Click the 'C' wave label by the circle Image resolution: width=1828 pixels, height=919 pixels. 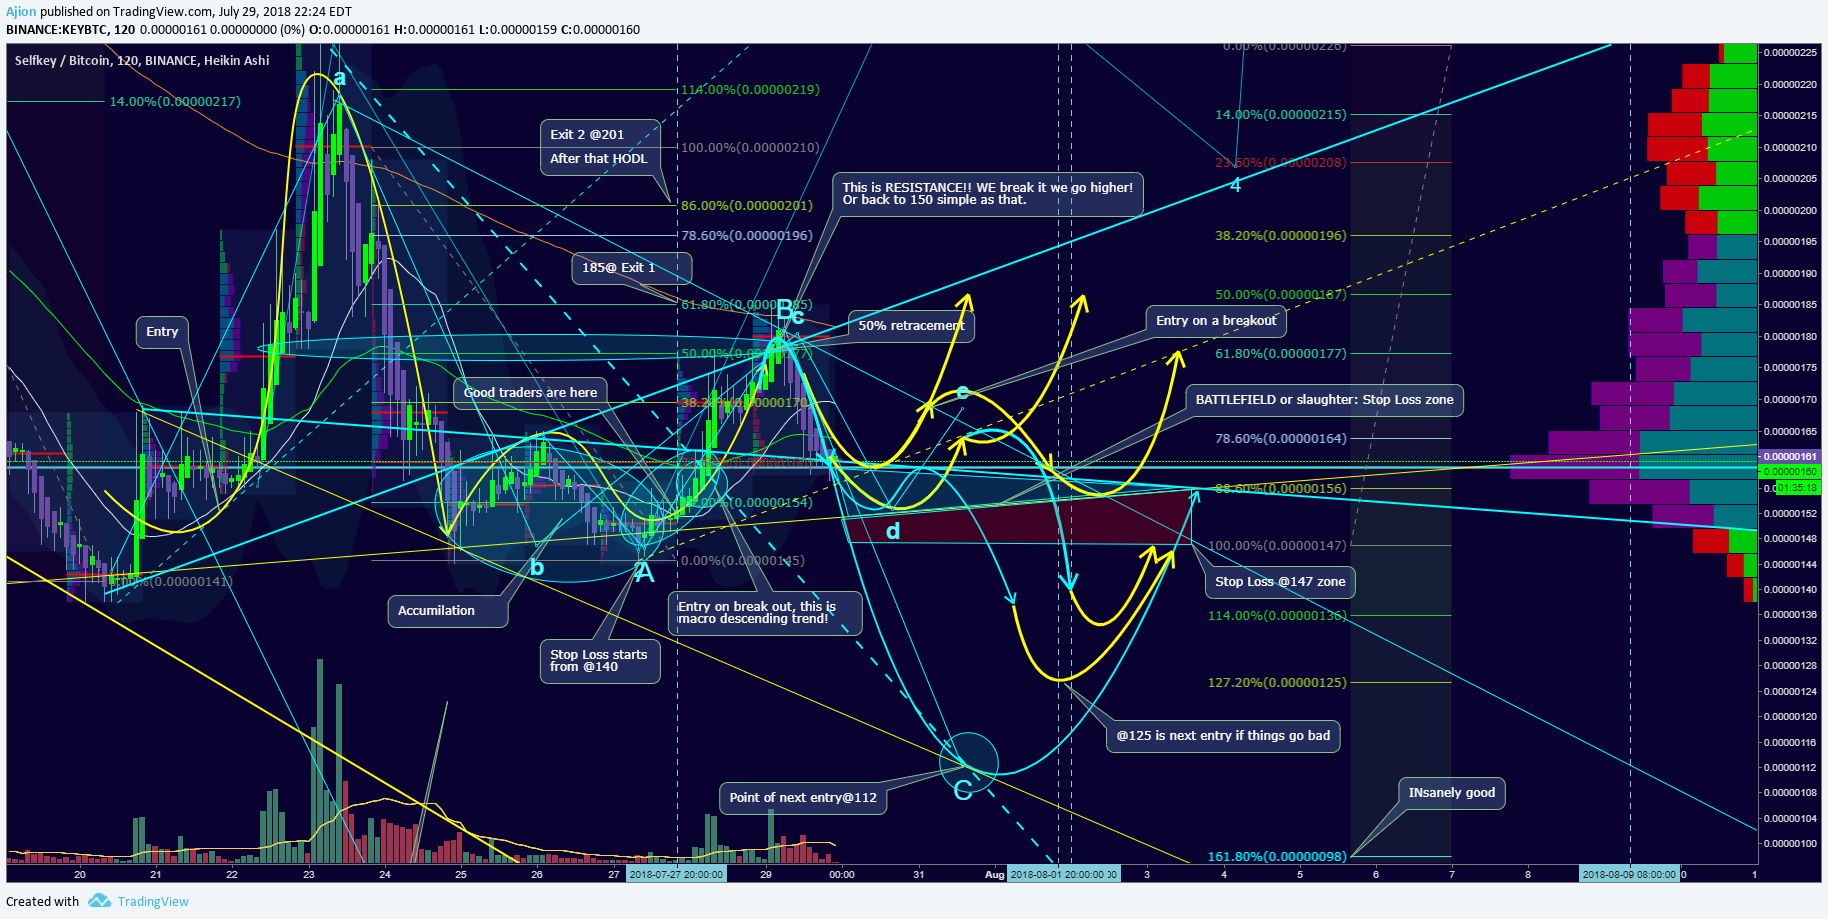point(963,791)
